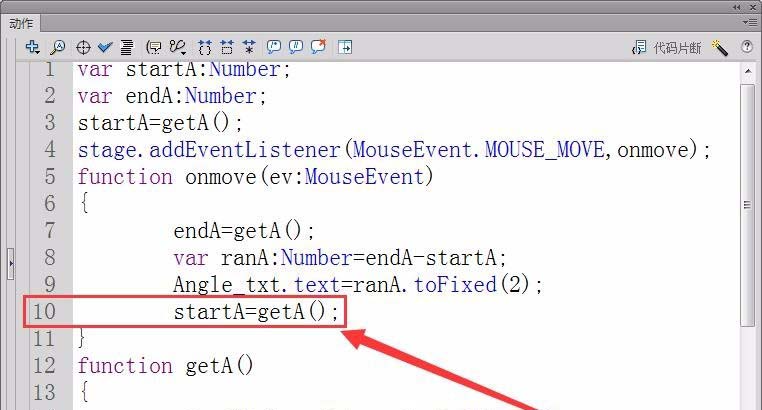
Task: Collapse selection icon
Action: pos(227,47)
